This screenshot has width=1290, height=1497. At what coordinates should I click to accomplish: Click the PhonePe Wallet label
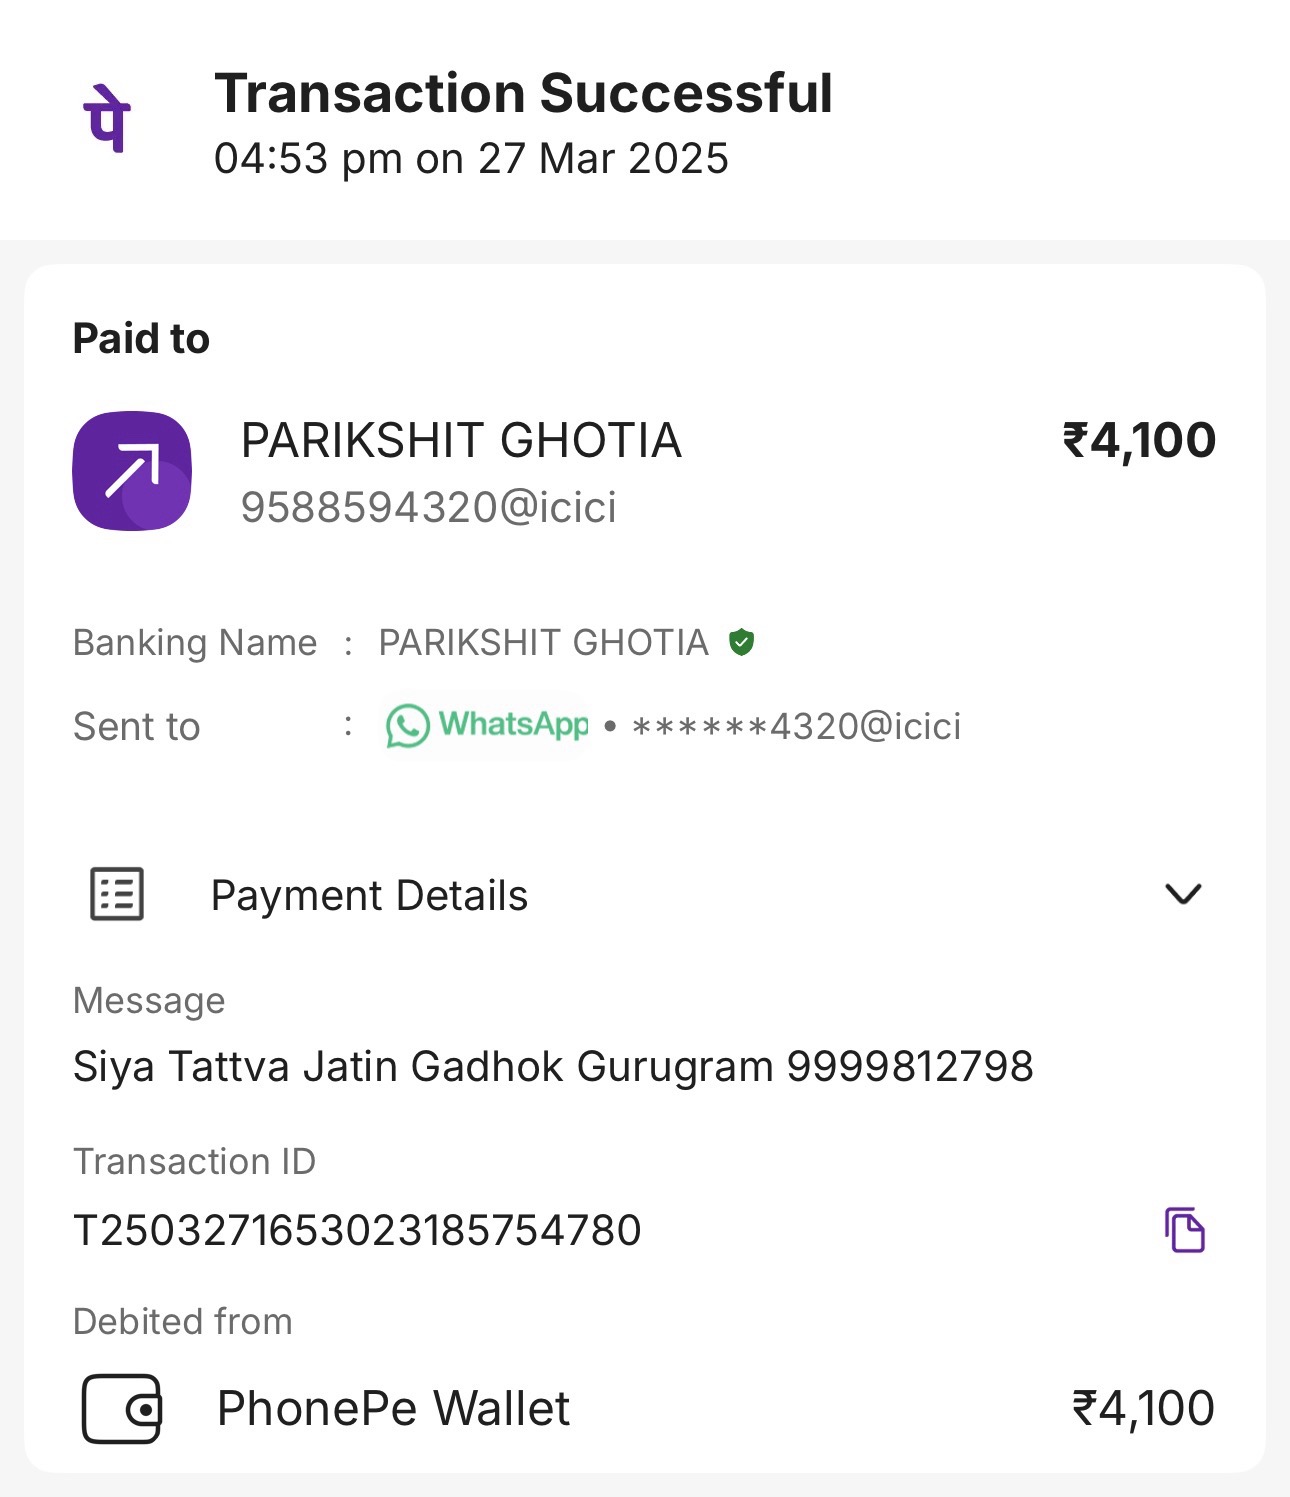coord(393,1409)
